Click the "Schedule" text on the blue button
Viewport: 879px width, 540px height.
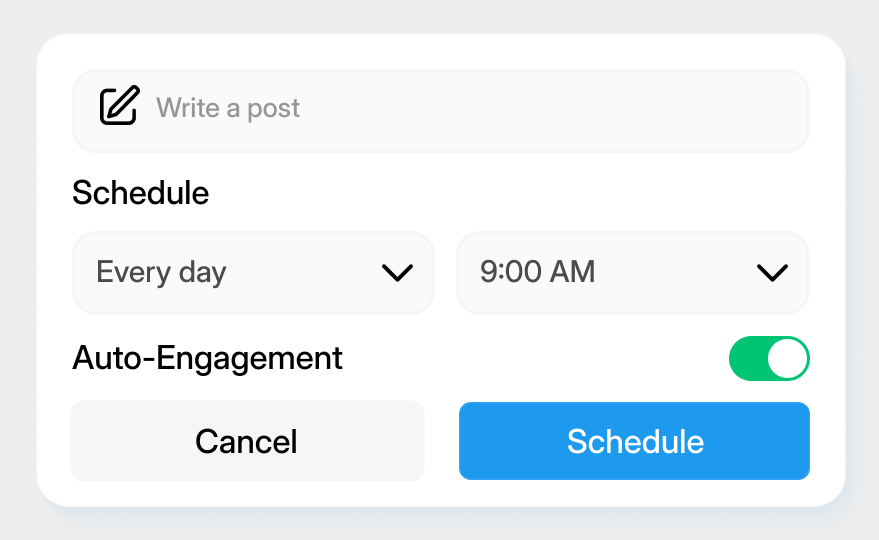(x=635, y=441)
